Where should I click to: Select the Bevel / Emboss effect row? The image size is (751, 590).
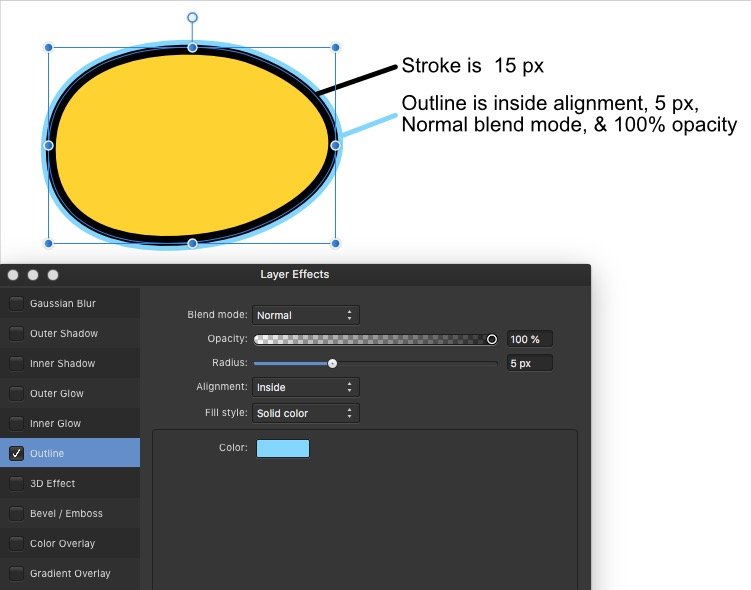pos(70,513)
